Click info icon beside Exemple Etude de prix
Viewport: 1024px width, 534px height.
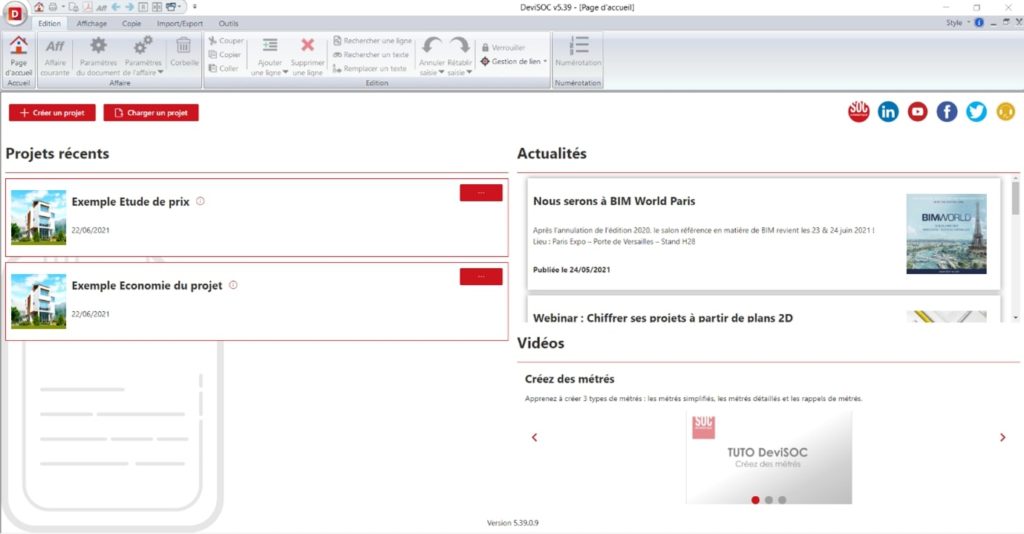200,201
